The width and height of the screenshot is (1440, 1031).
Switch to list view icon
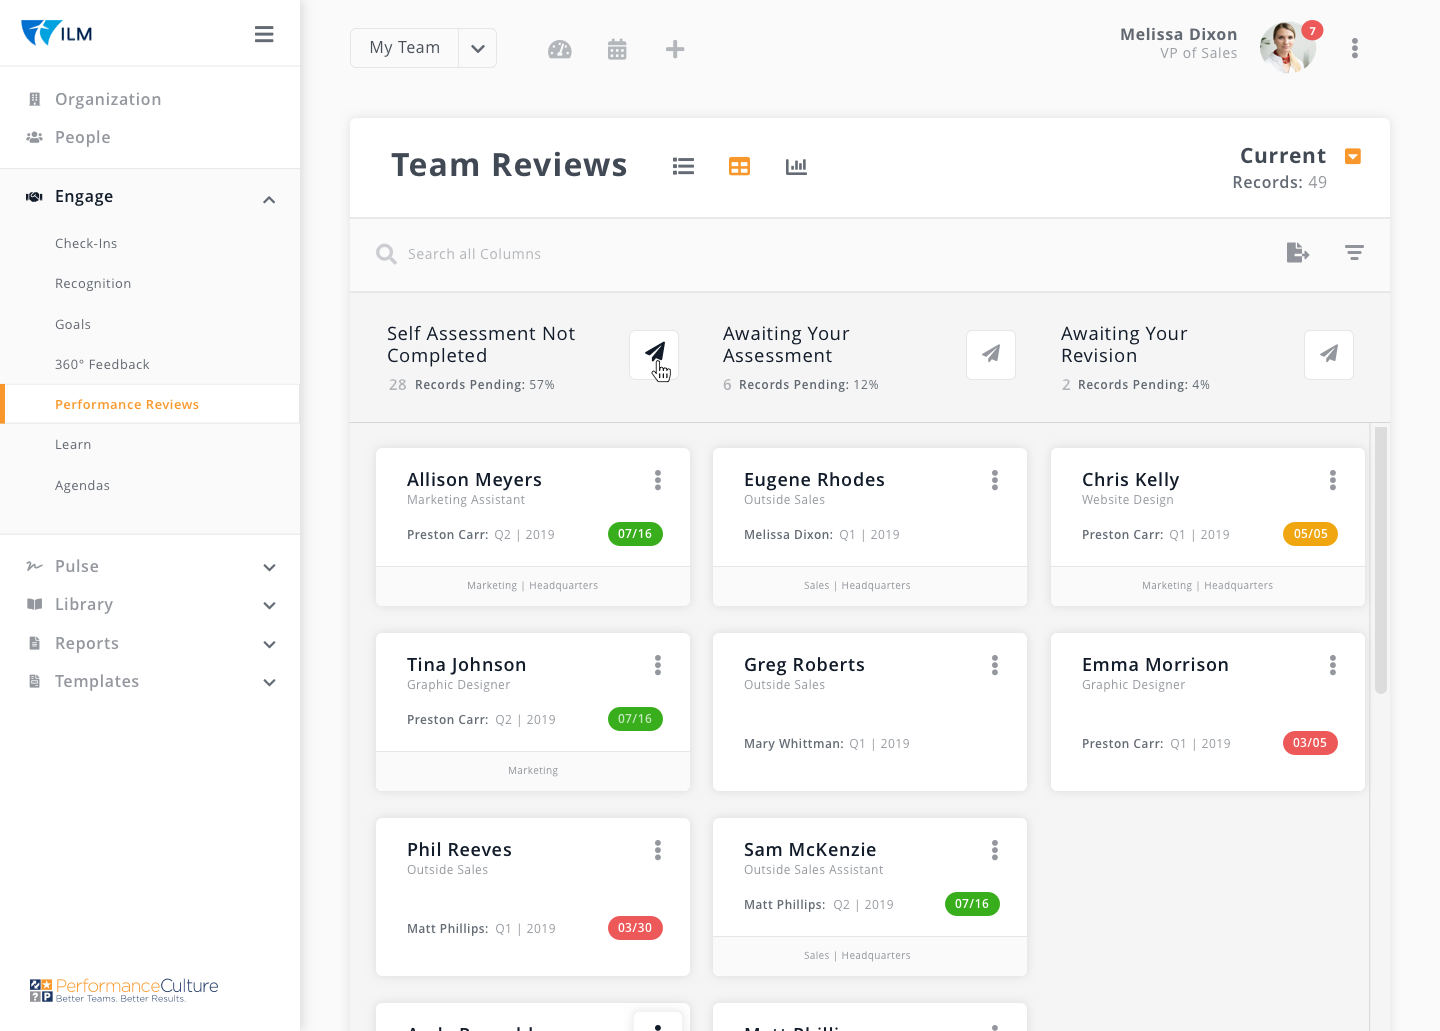click(x=683, y=166)
